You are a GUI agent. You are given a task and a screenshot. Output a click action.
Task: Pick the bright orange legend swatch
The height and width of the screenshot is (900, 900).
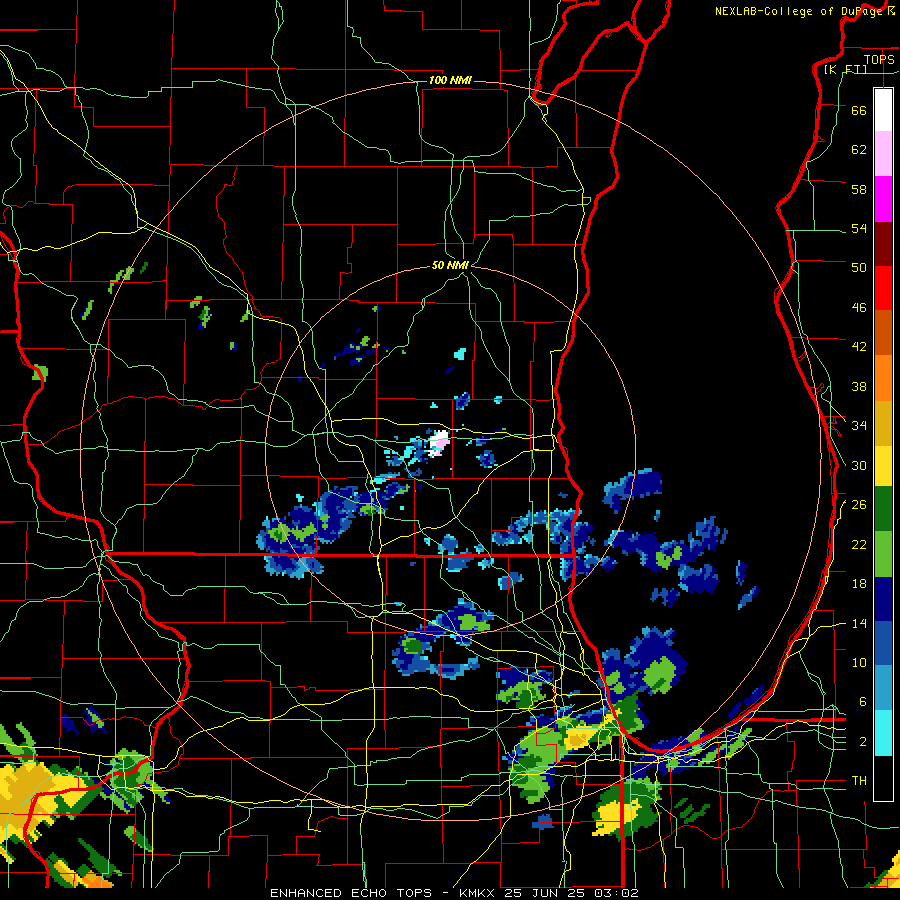(883, 378)
